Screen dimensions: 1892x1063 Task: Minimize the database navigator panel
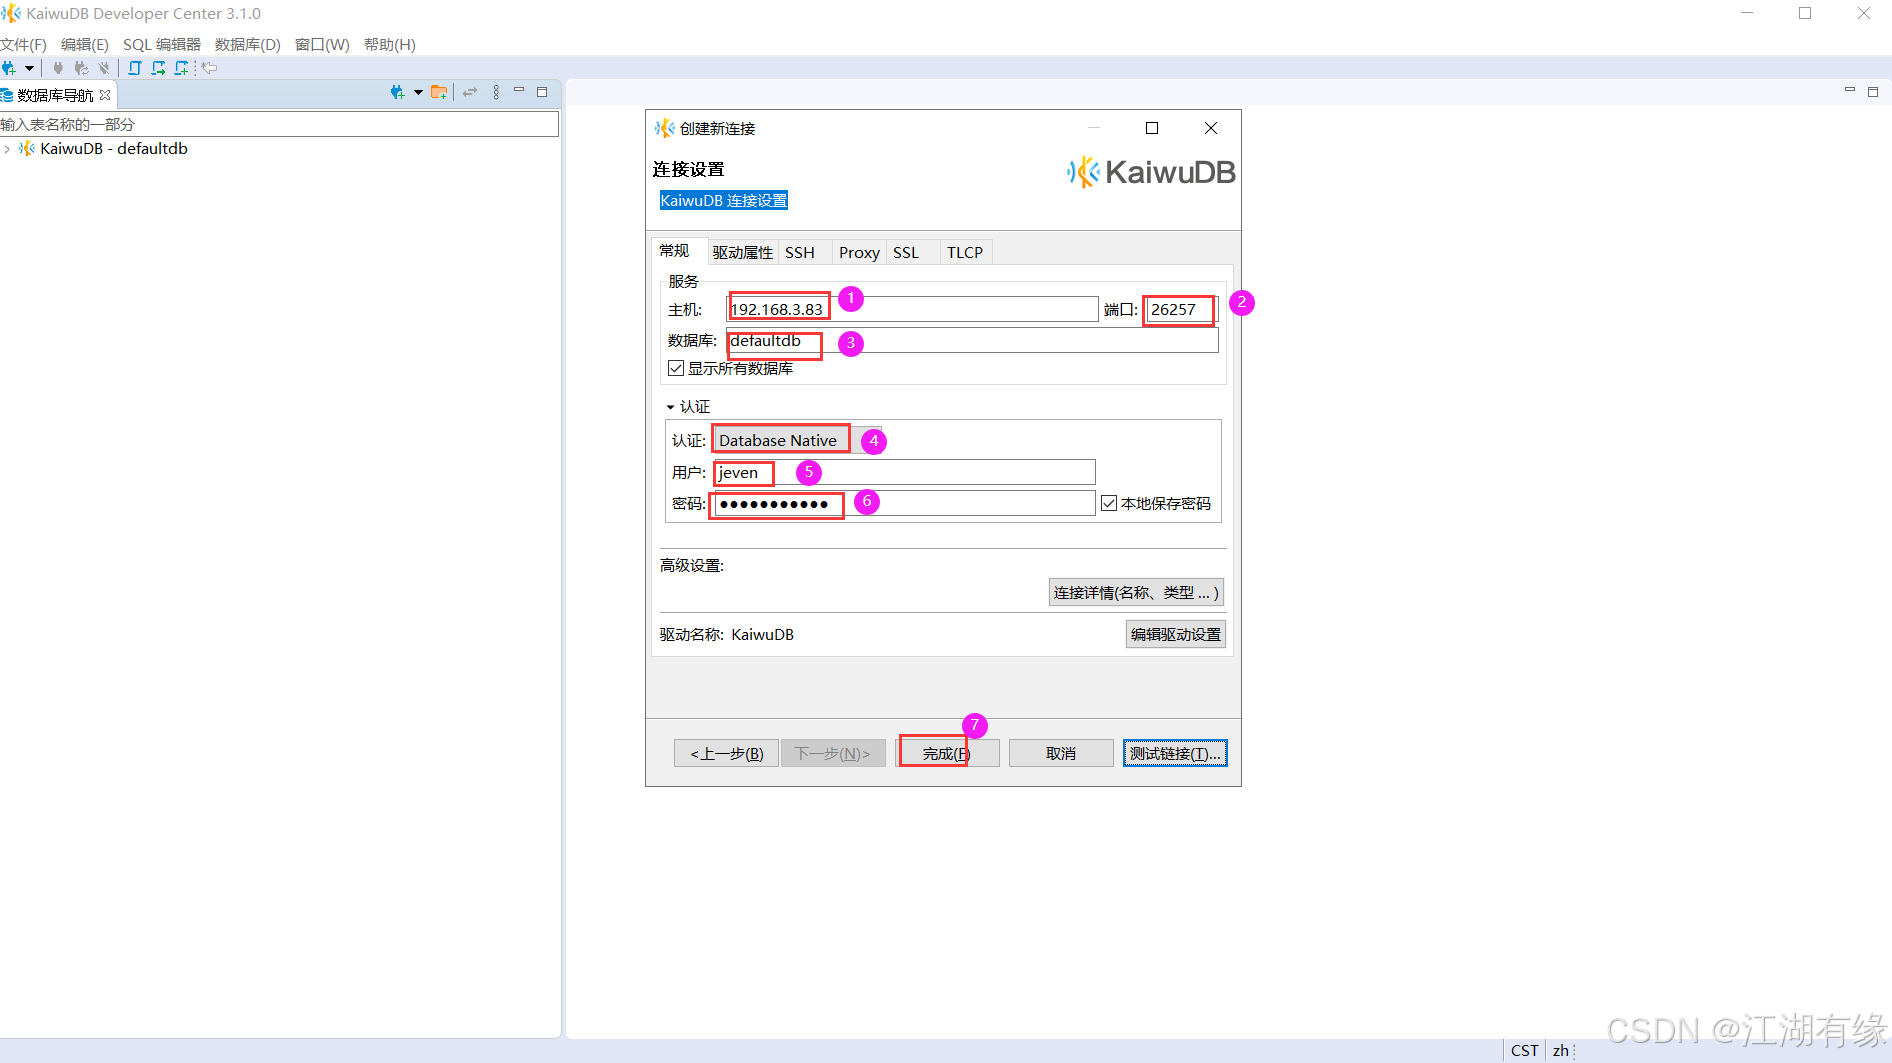(x=519, y=91)
